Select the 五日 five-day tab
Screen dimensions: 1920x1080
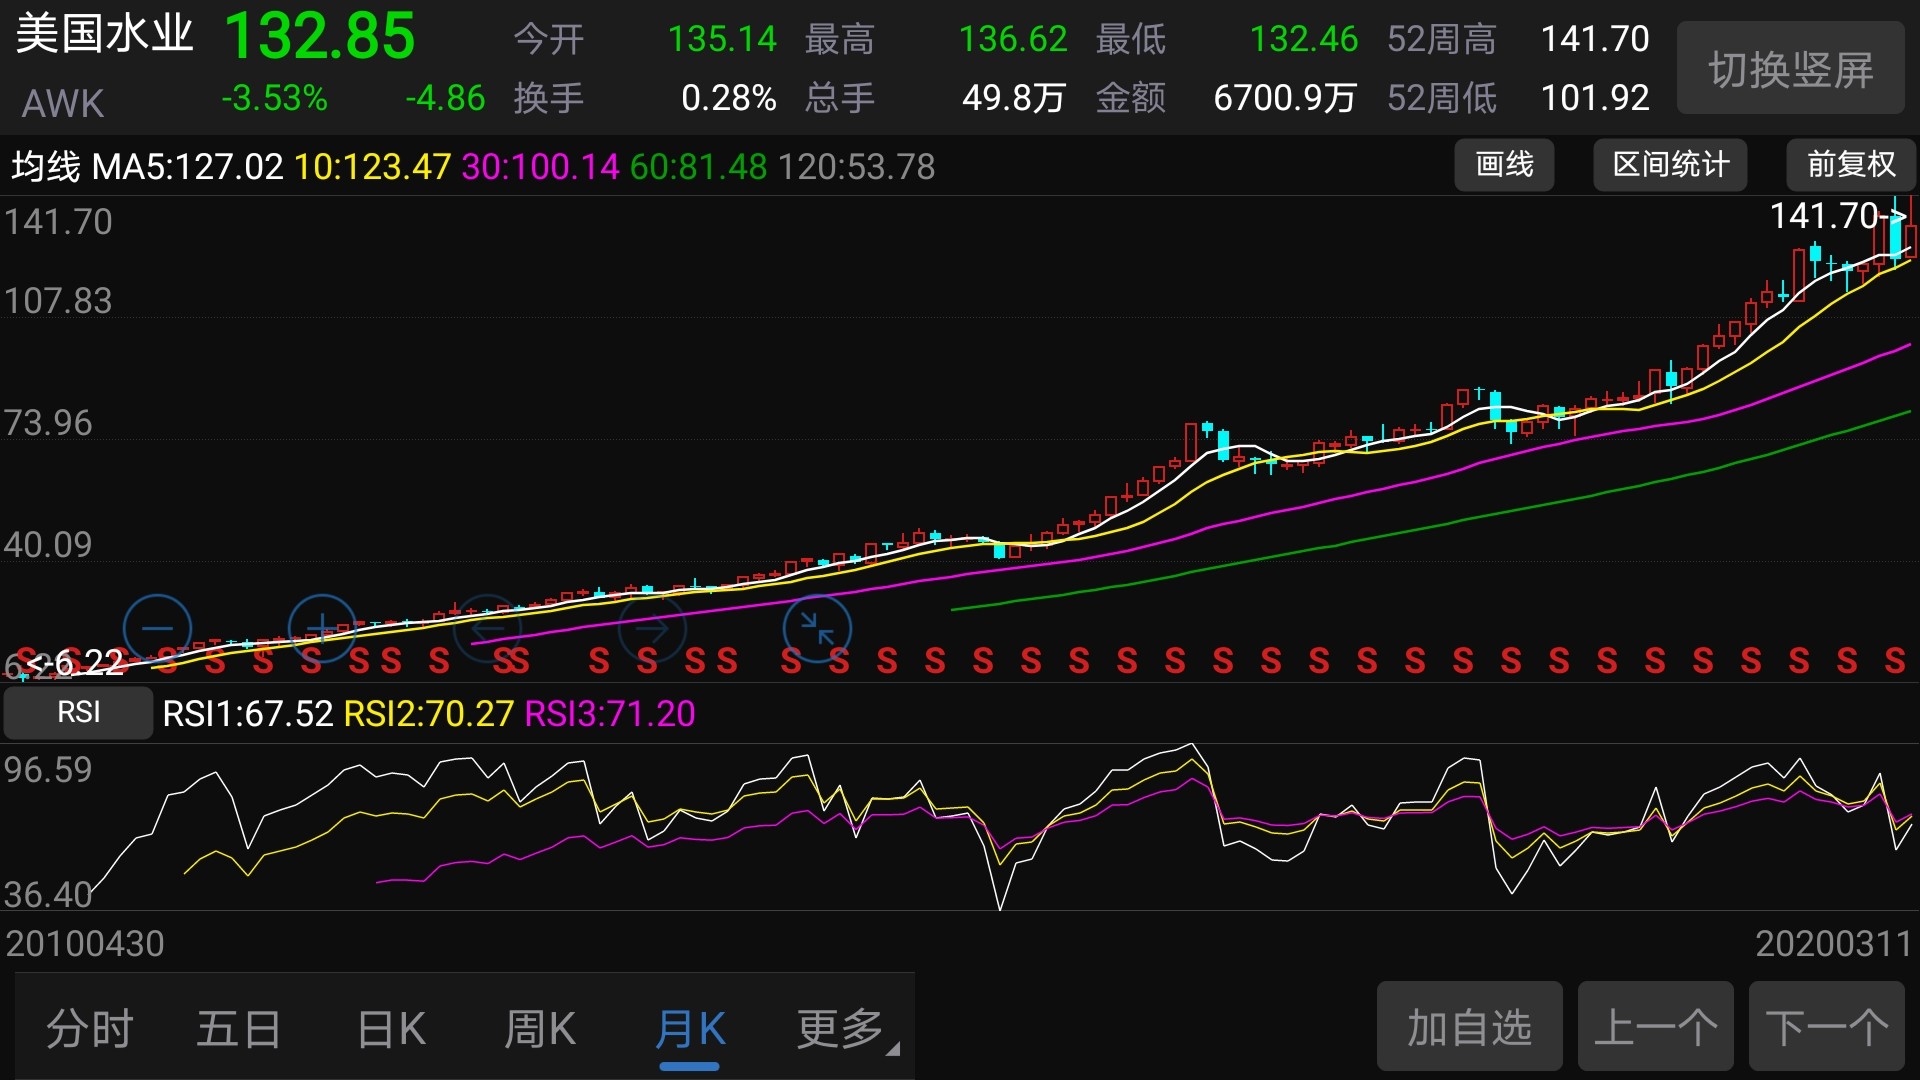pyautogui.click(x=239, y=1028)
